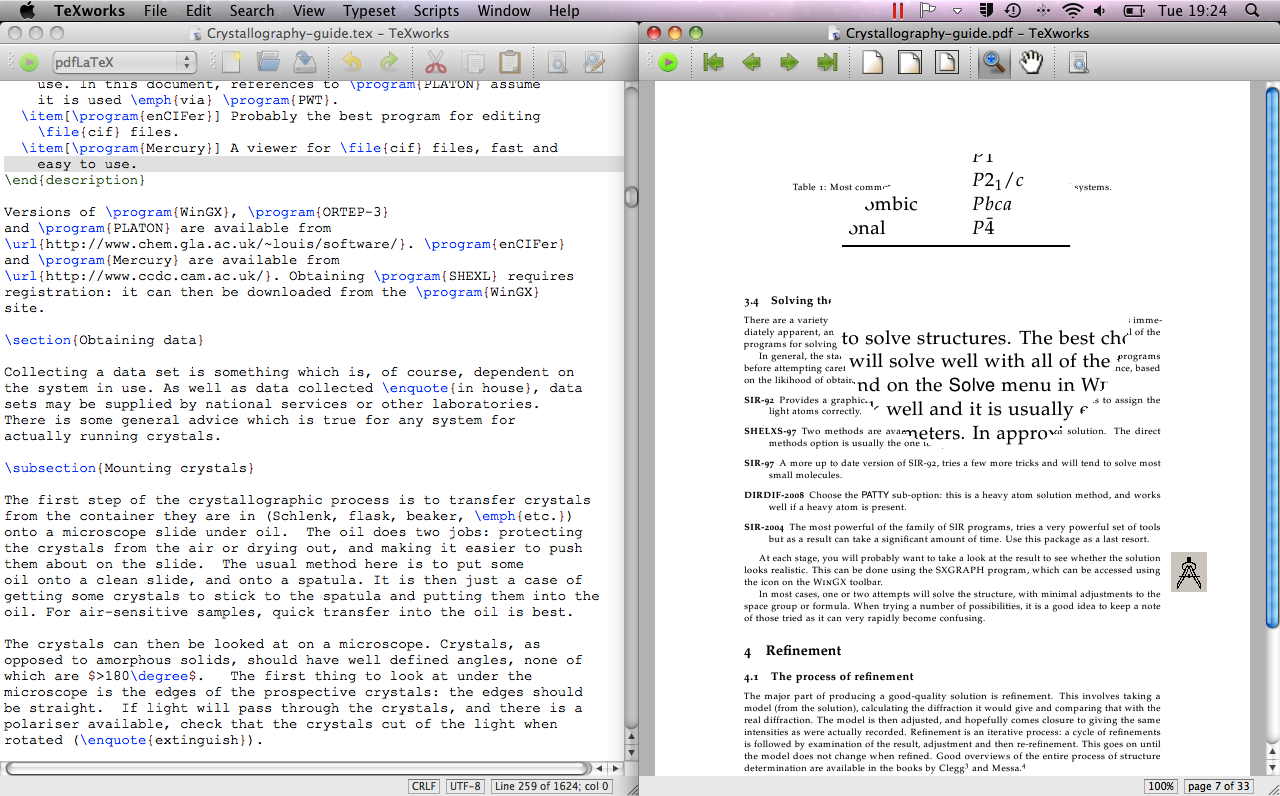Go to the next PDF page
The image size is (1280, 796).
(x=789, y=63)
